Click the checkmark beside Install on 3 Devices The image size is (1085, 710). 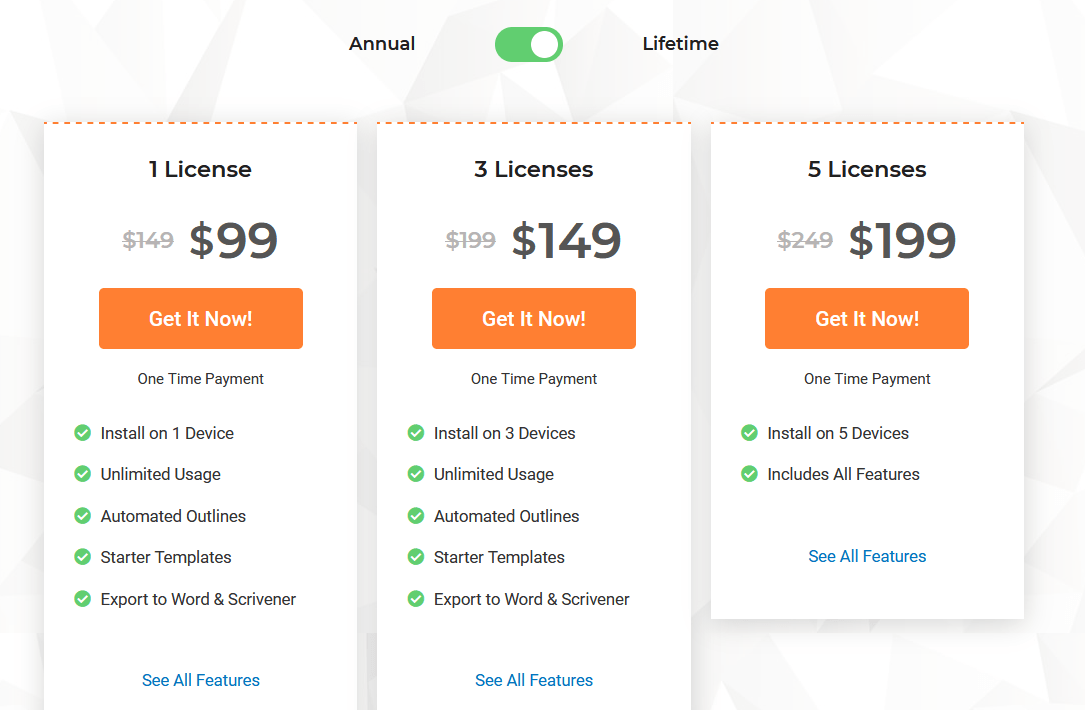click(416, 433)
